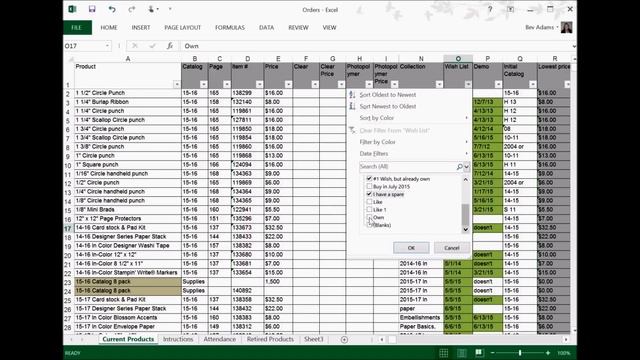Open Ribbon Display Options icon
This screenshot has width=640, height=360.
click(510, 9)
